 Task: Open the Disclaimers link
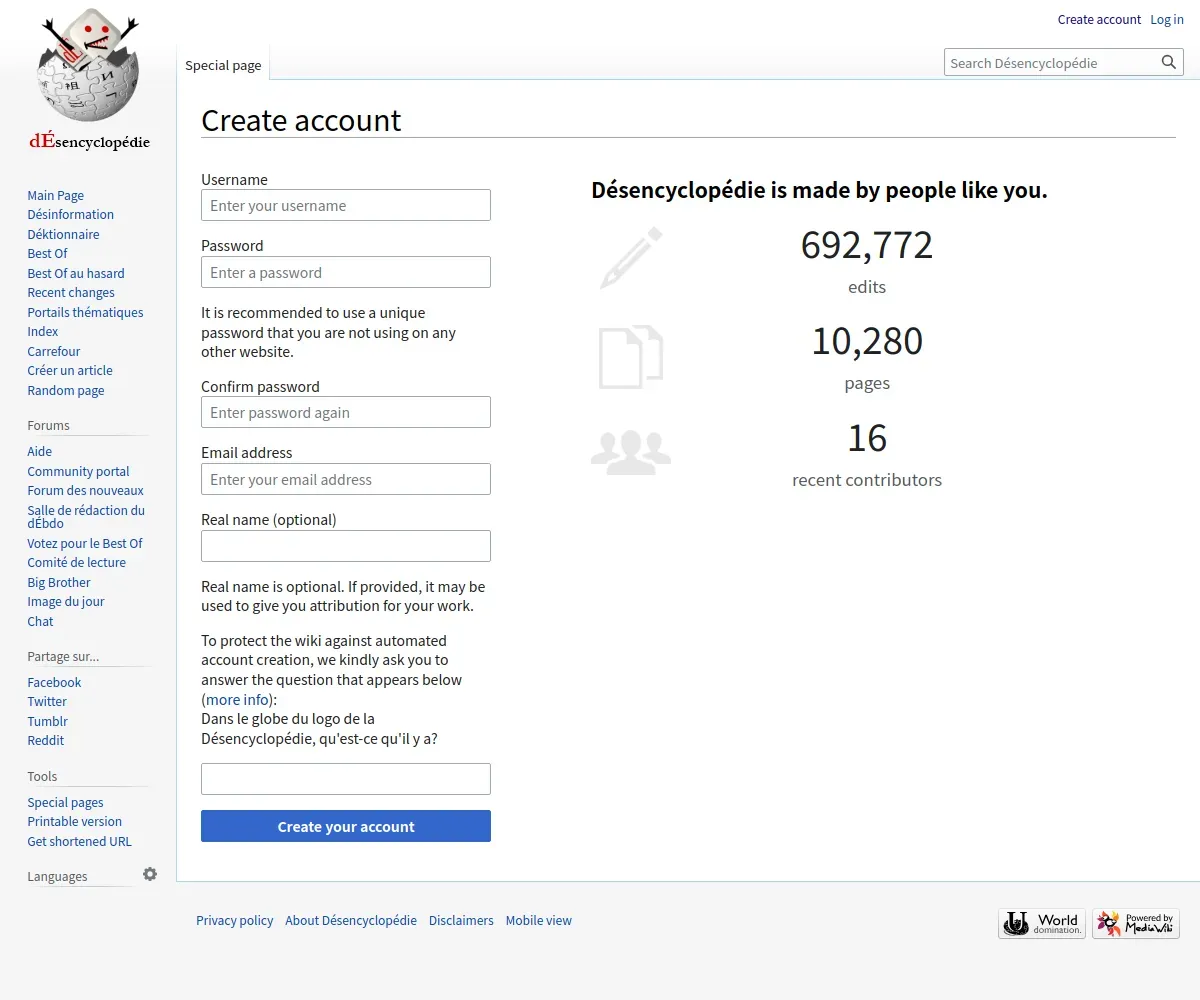coord(461,920)
